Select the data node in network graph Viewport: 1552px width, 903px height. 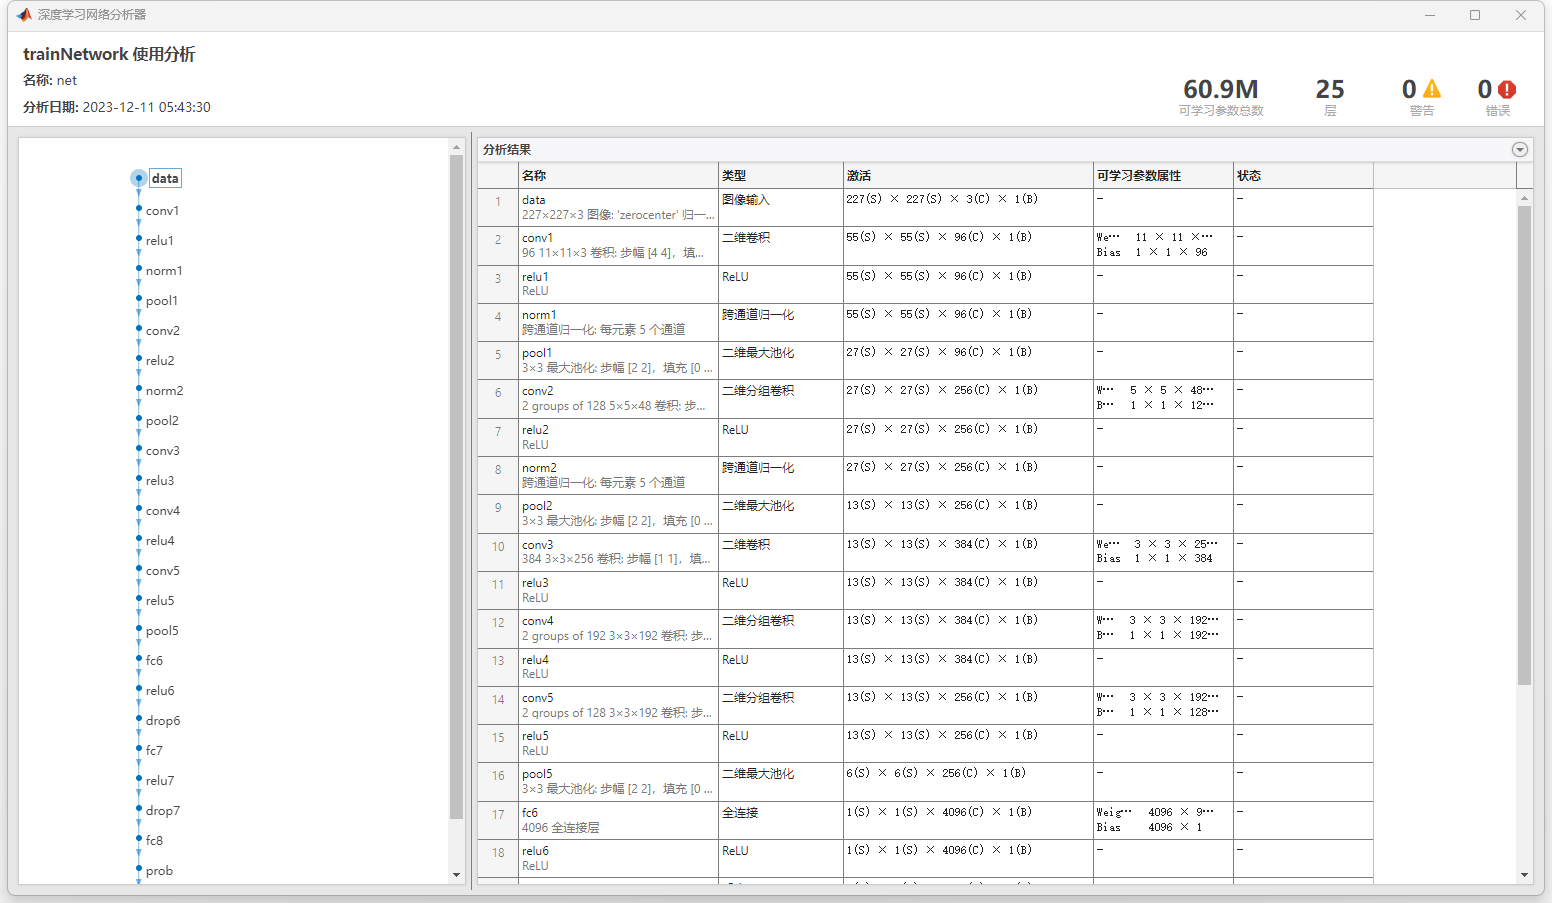point(165,178)
